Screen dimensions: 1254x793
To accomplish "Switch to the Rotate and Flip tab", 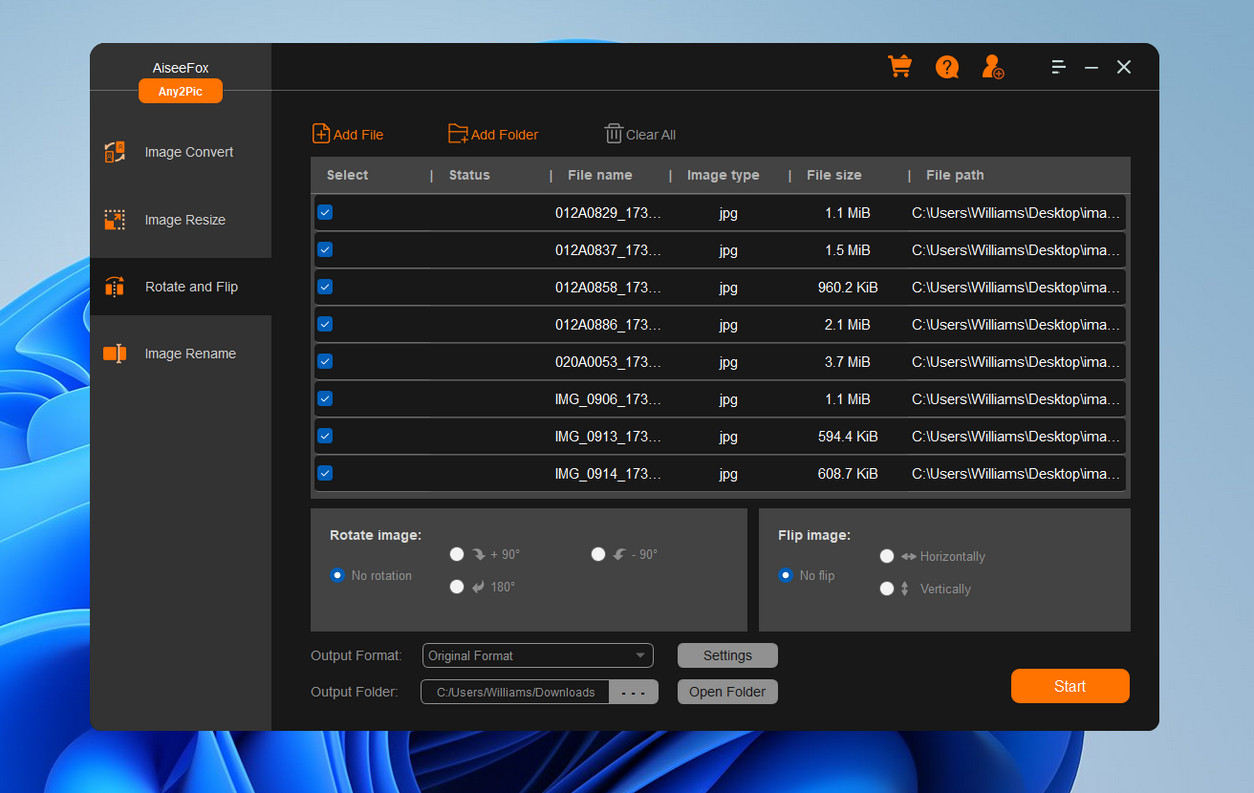I will (181, 287).
